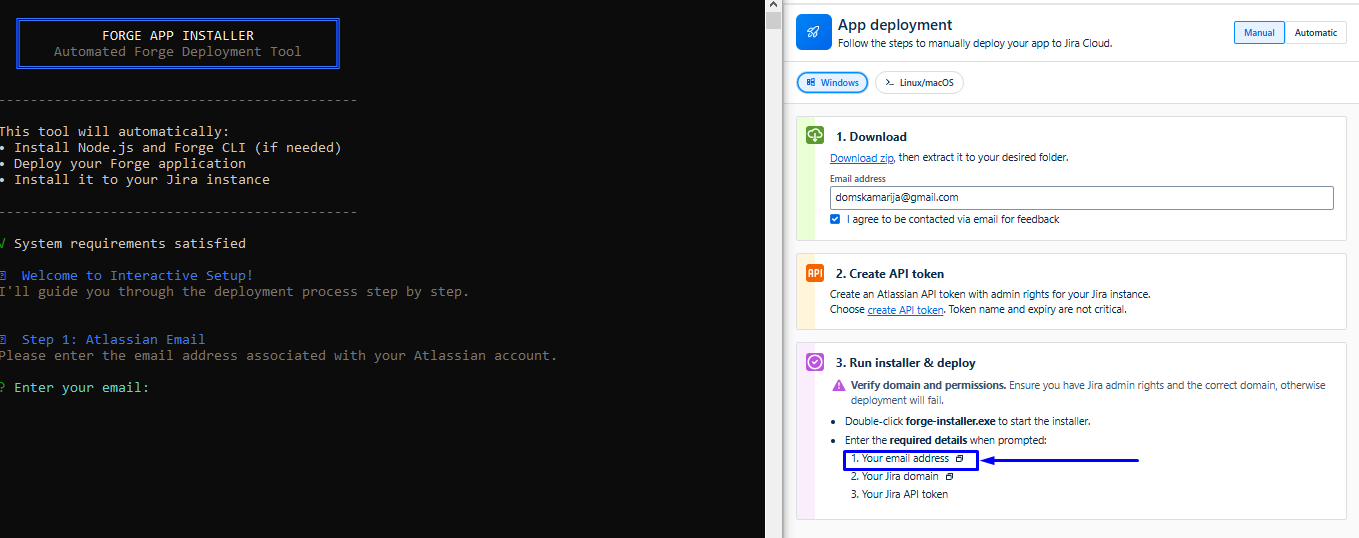This screenshot has height=538, width=1359.
Task: Copy Jira domain using the copy icon
Action: 949,477
